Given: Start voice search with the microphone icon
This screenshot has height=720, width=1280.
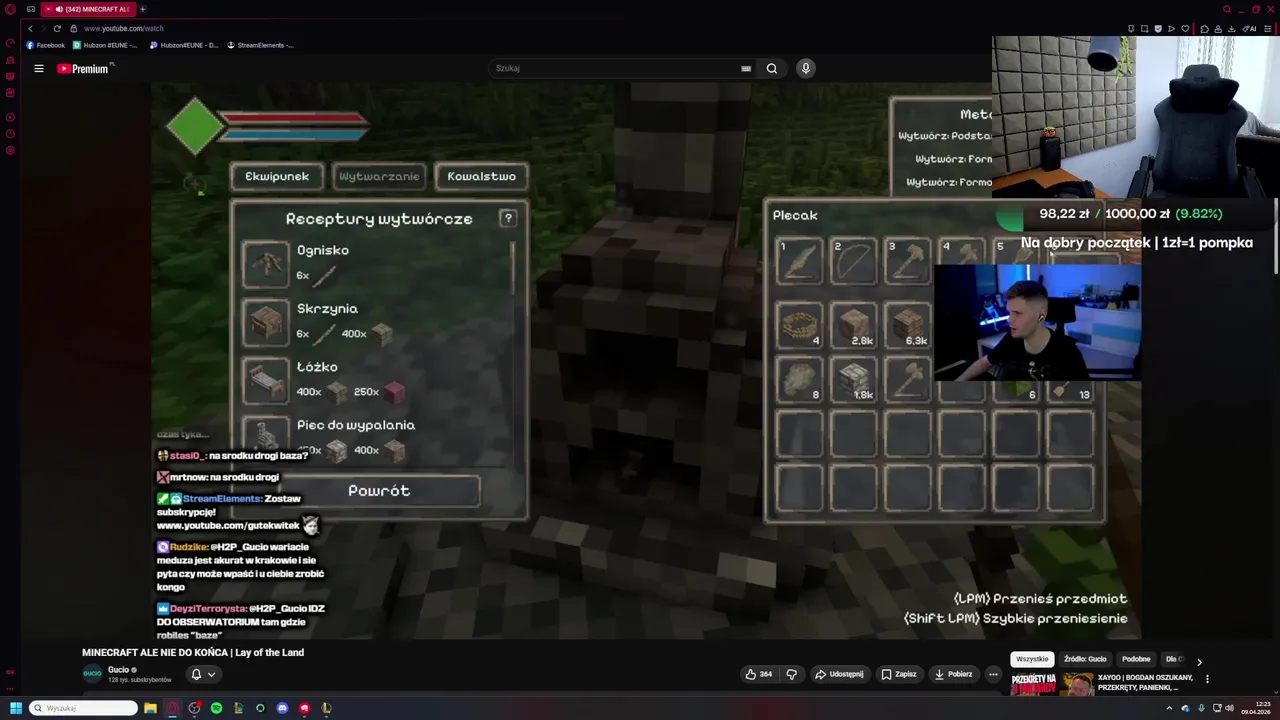Looking at the screenshot, I should click(805, 68).
